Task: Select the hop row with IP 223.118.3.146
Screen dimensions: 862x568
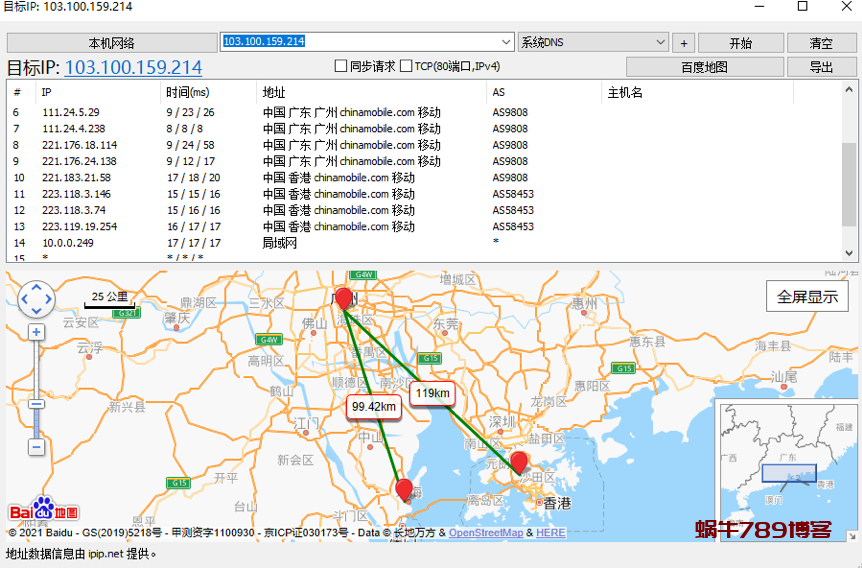Action: tap(77, 194)
